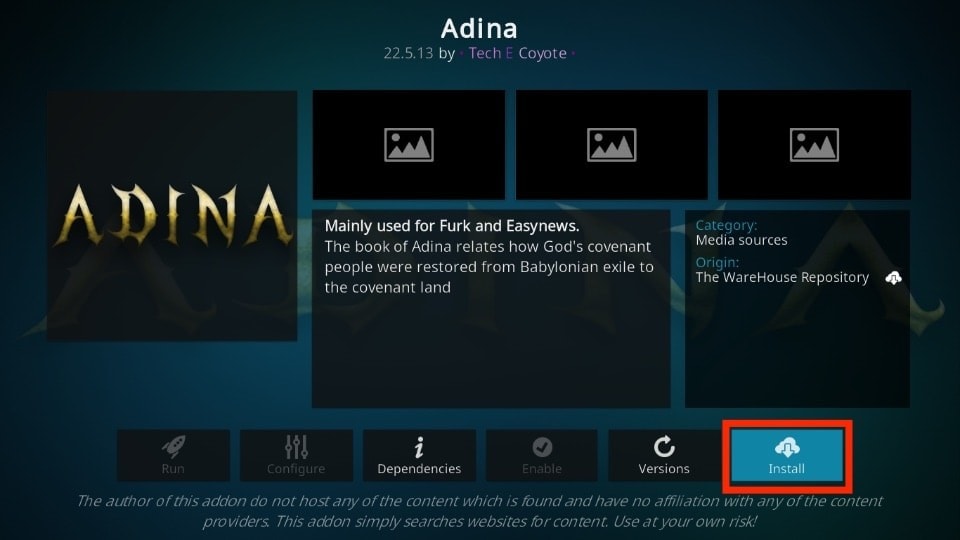
Task: Click the Versions refresh arrow icon
Action: pyautogui.click(x=664, y=447)
